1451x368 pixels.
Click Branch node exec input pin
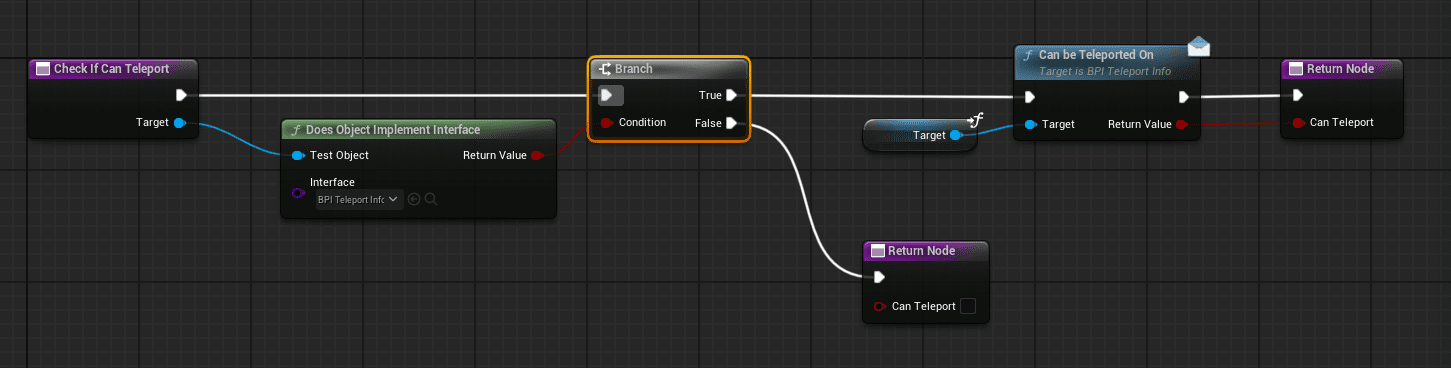coord(607,96)
